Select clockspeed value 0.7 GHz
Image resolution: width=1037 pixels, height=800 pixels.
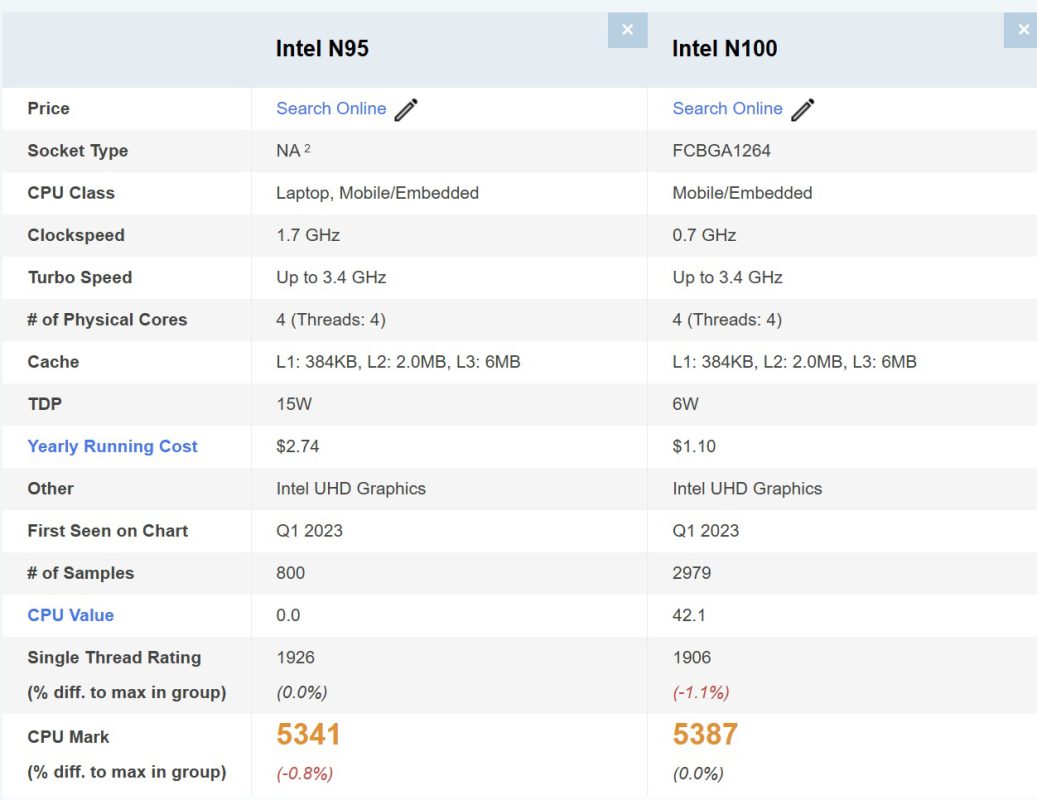[x=704, y=235]
